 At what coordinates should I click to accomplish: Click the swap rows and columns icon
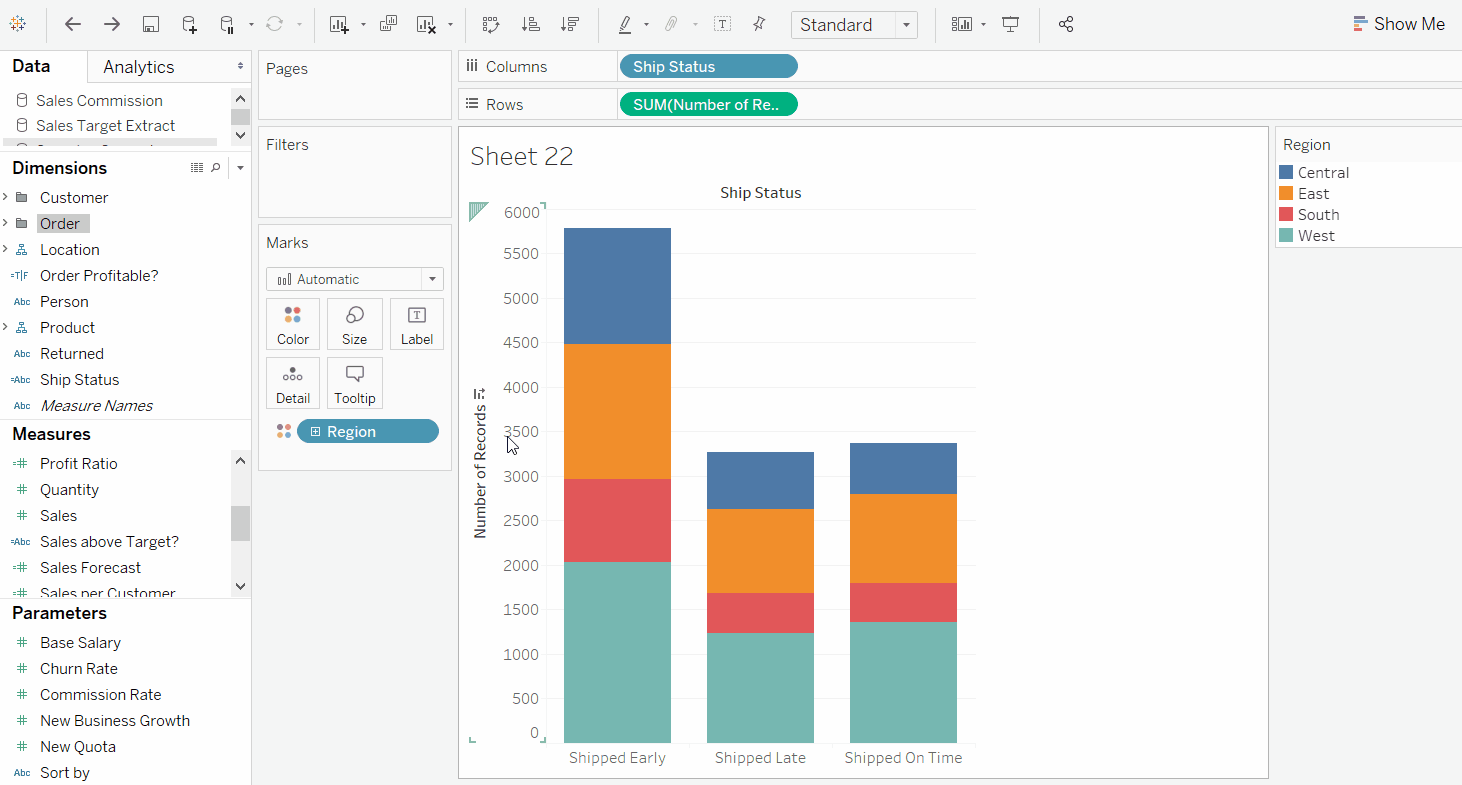click(x=490, y=25)
